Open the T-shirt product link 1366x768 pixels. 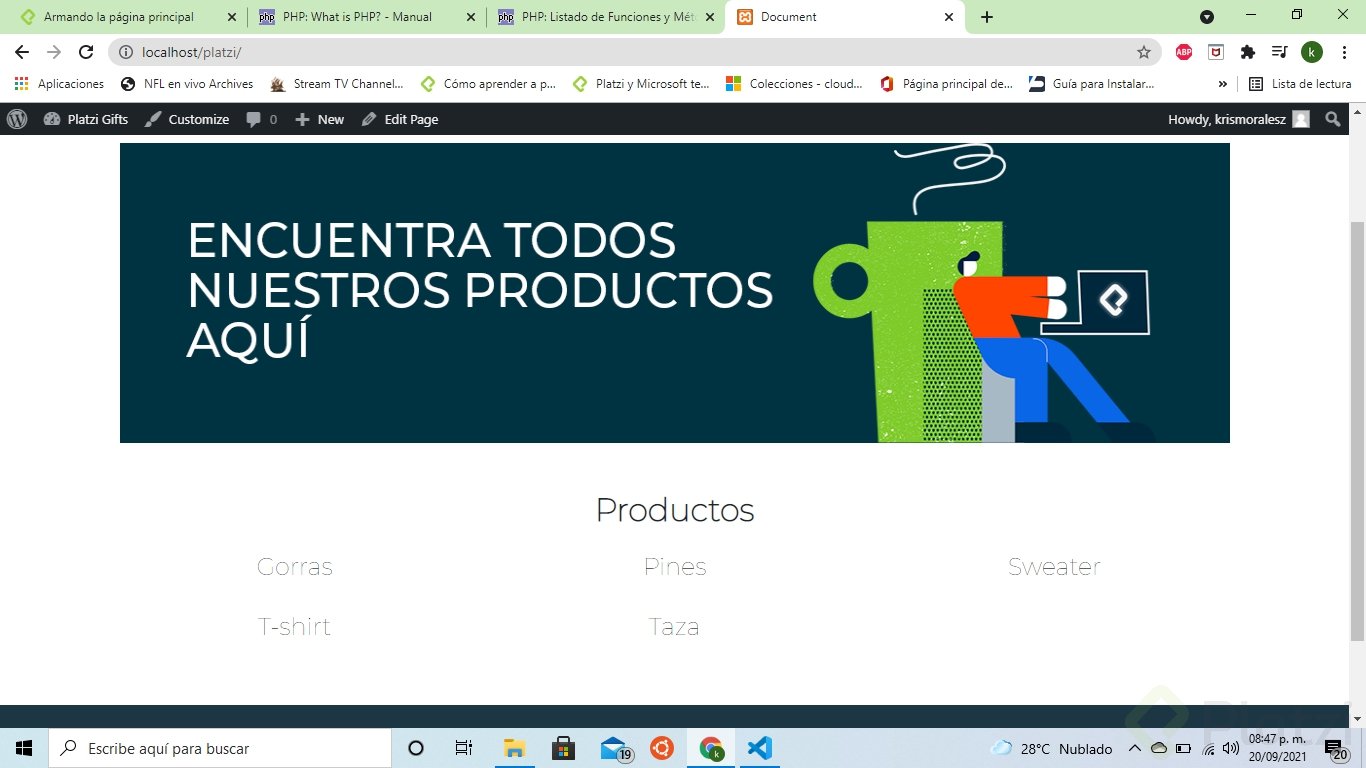coord(294,627)
